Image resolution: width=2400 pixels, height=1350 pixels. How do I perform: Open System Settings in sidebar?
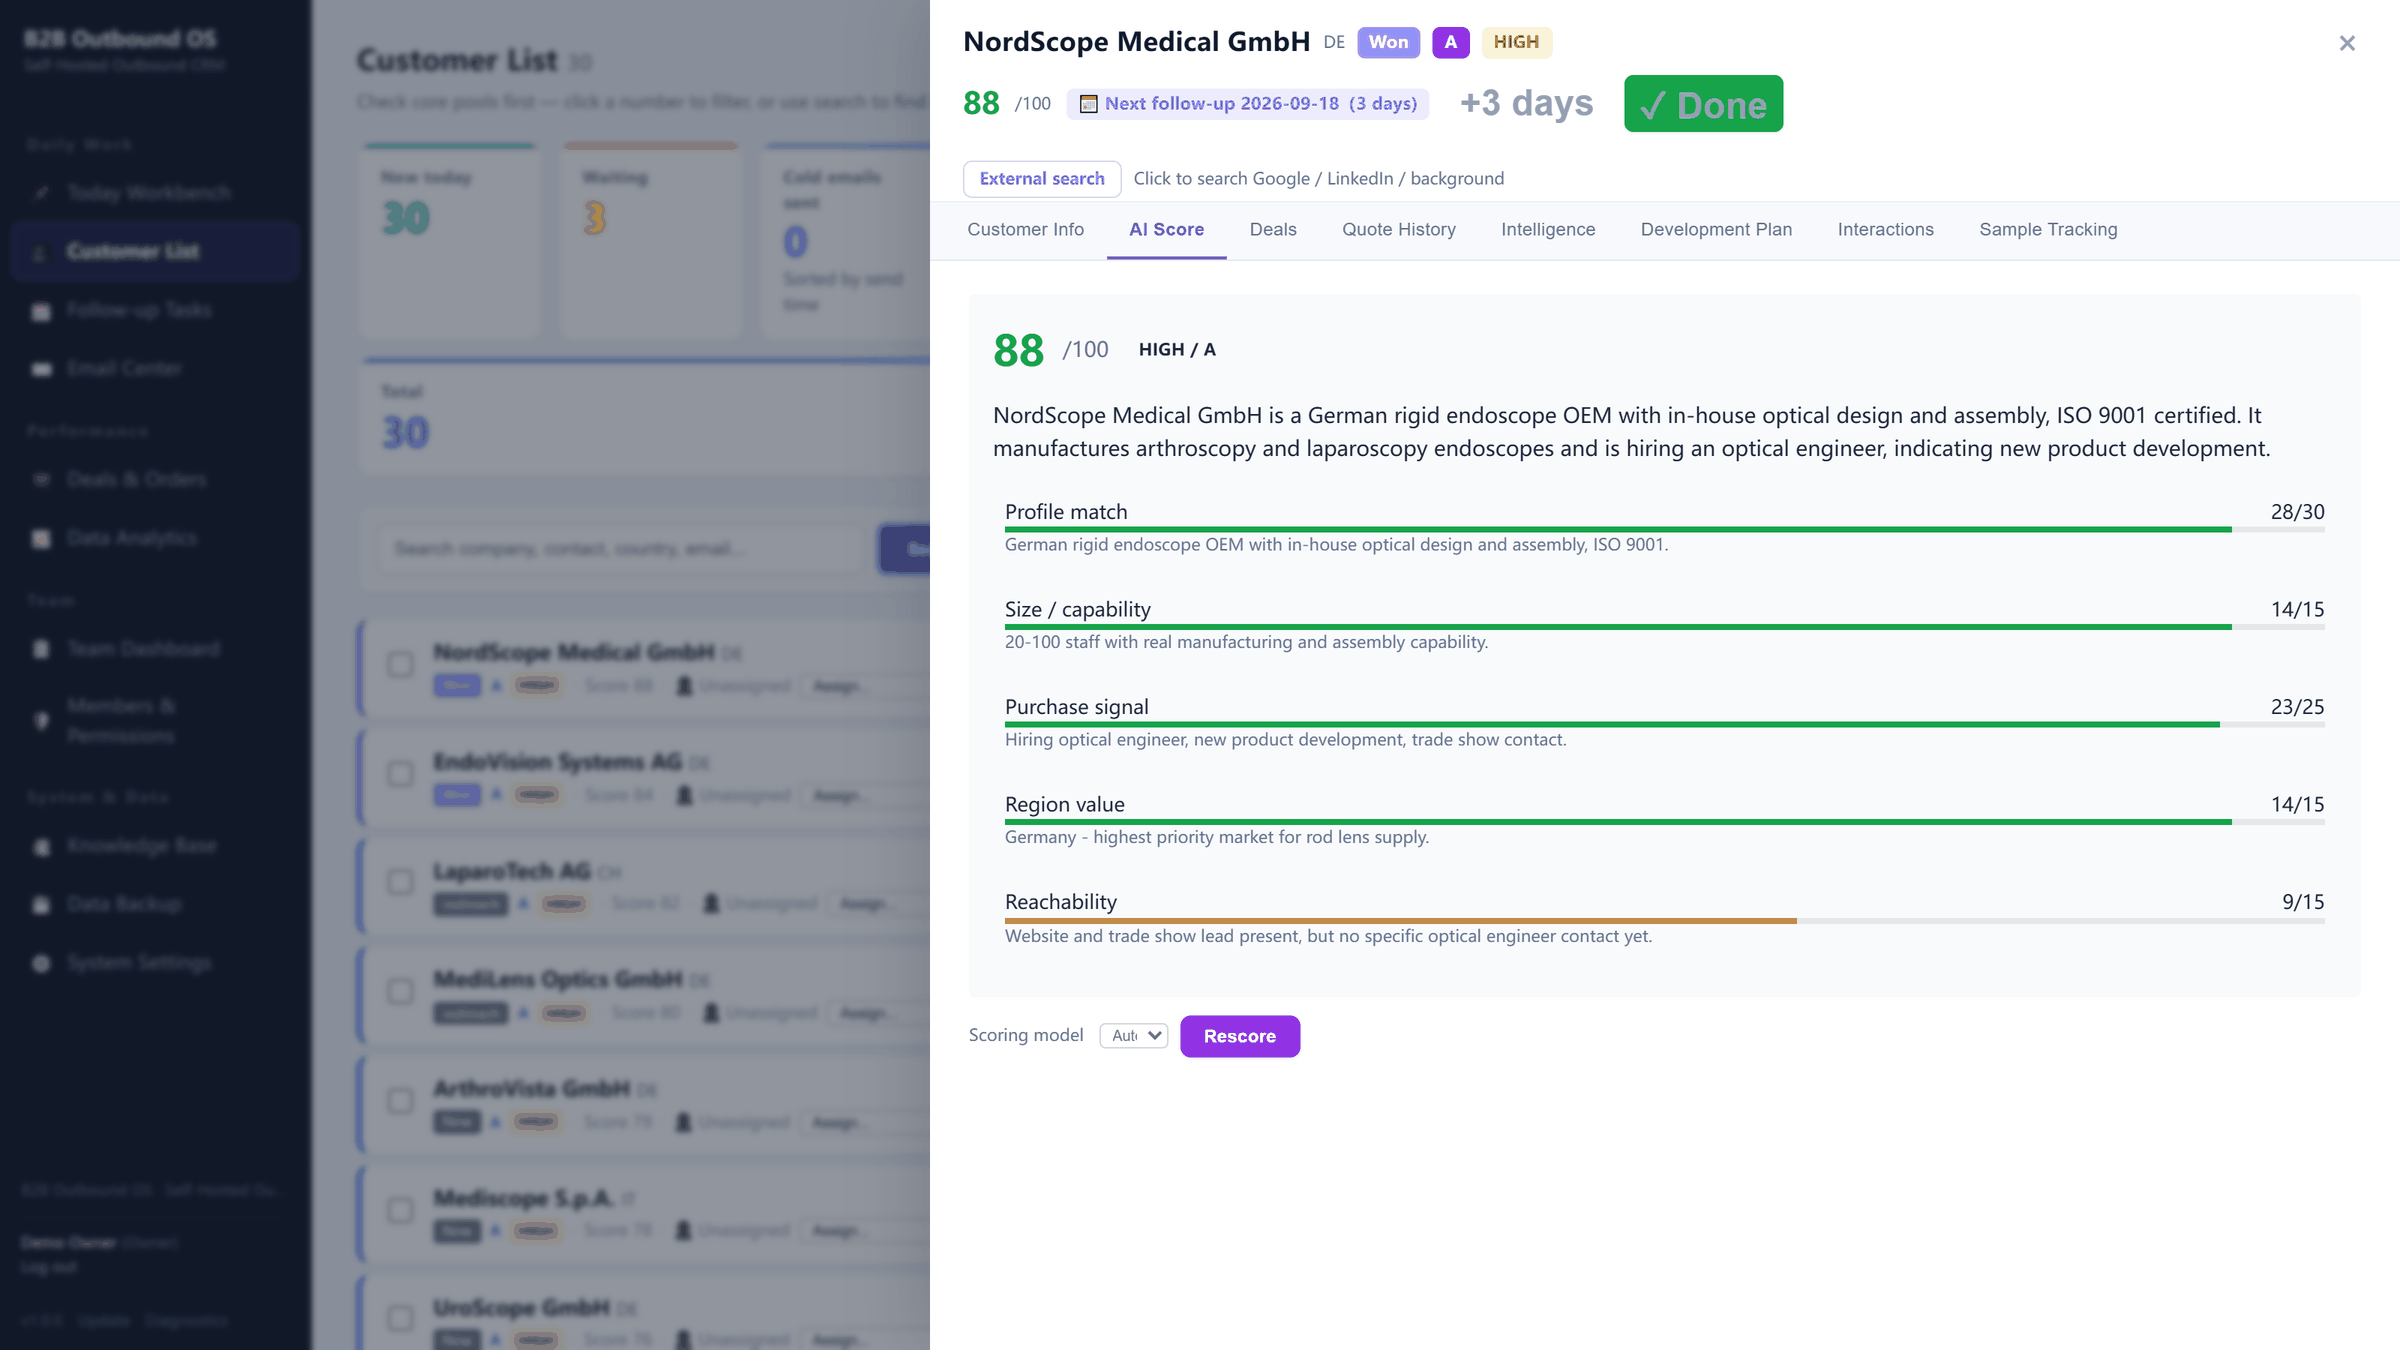(155, 963)
